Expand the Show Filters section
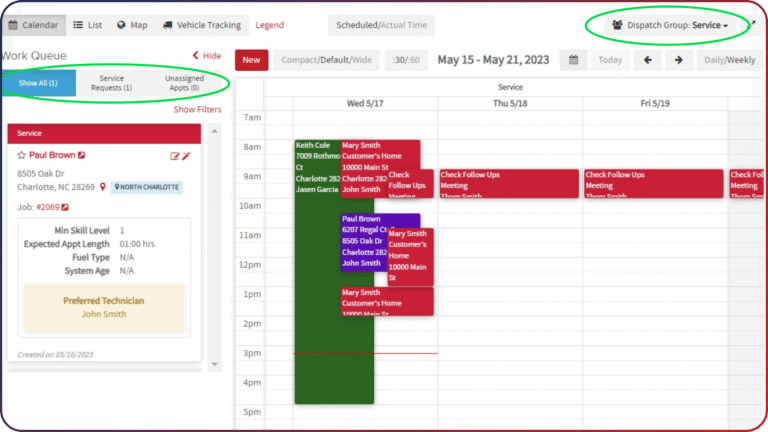 coord(197,109)
